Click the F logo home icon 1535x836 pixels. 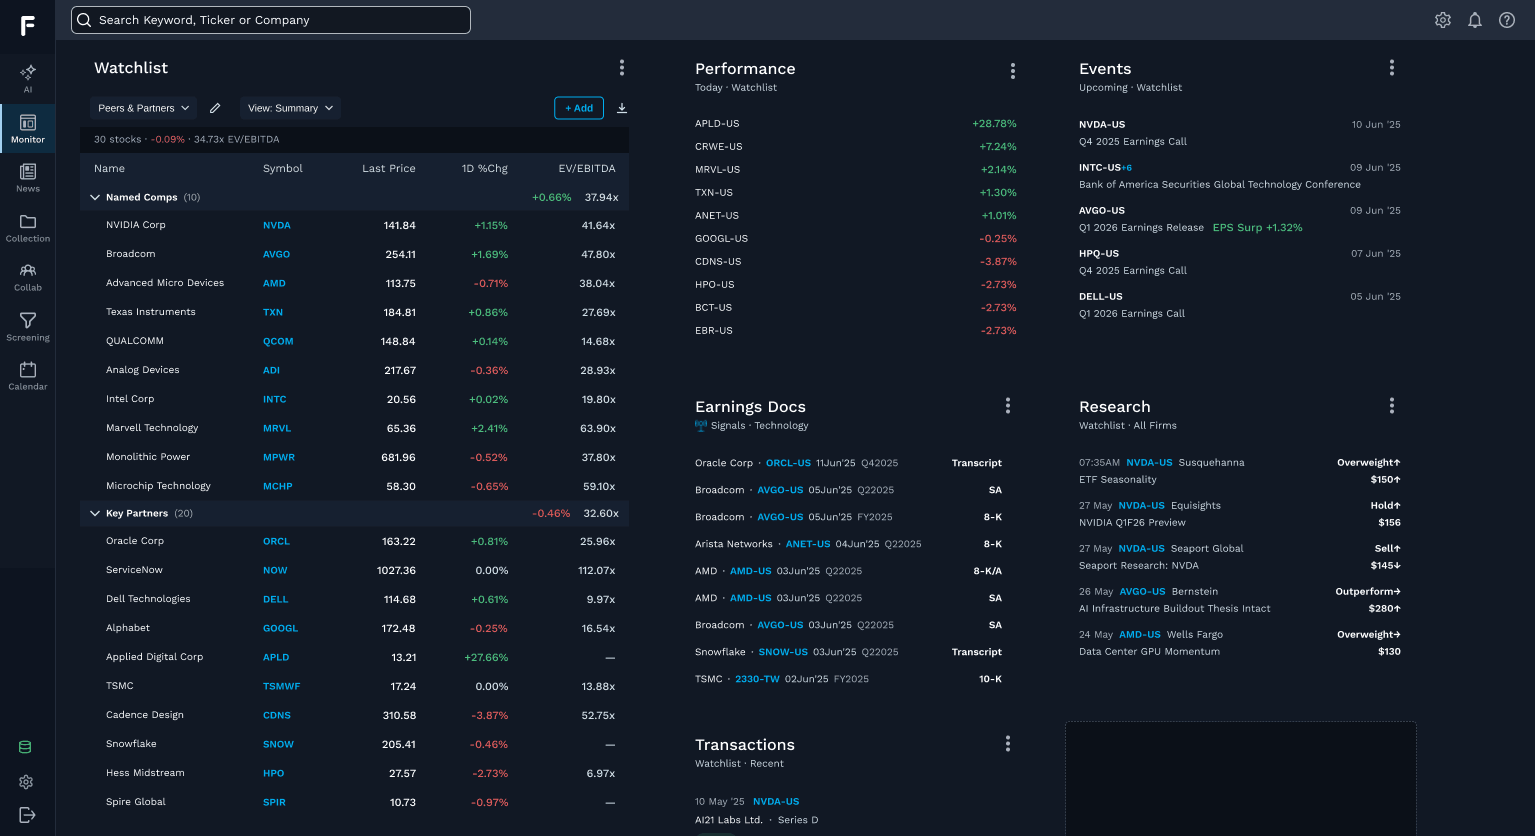coord(28,25)
